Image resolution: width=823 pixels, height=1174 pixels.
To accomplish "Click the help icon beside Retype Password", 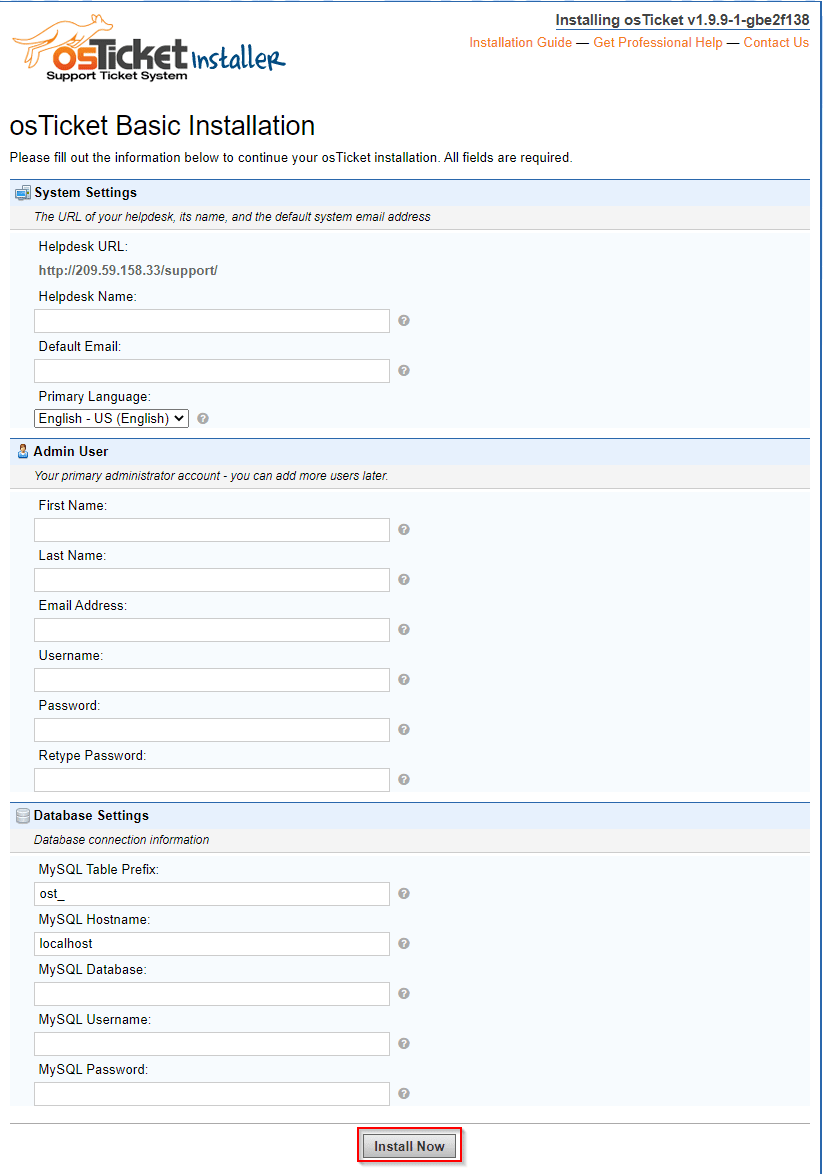I will [x=403, y=779].
